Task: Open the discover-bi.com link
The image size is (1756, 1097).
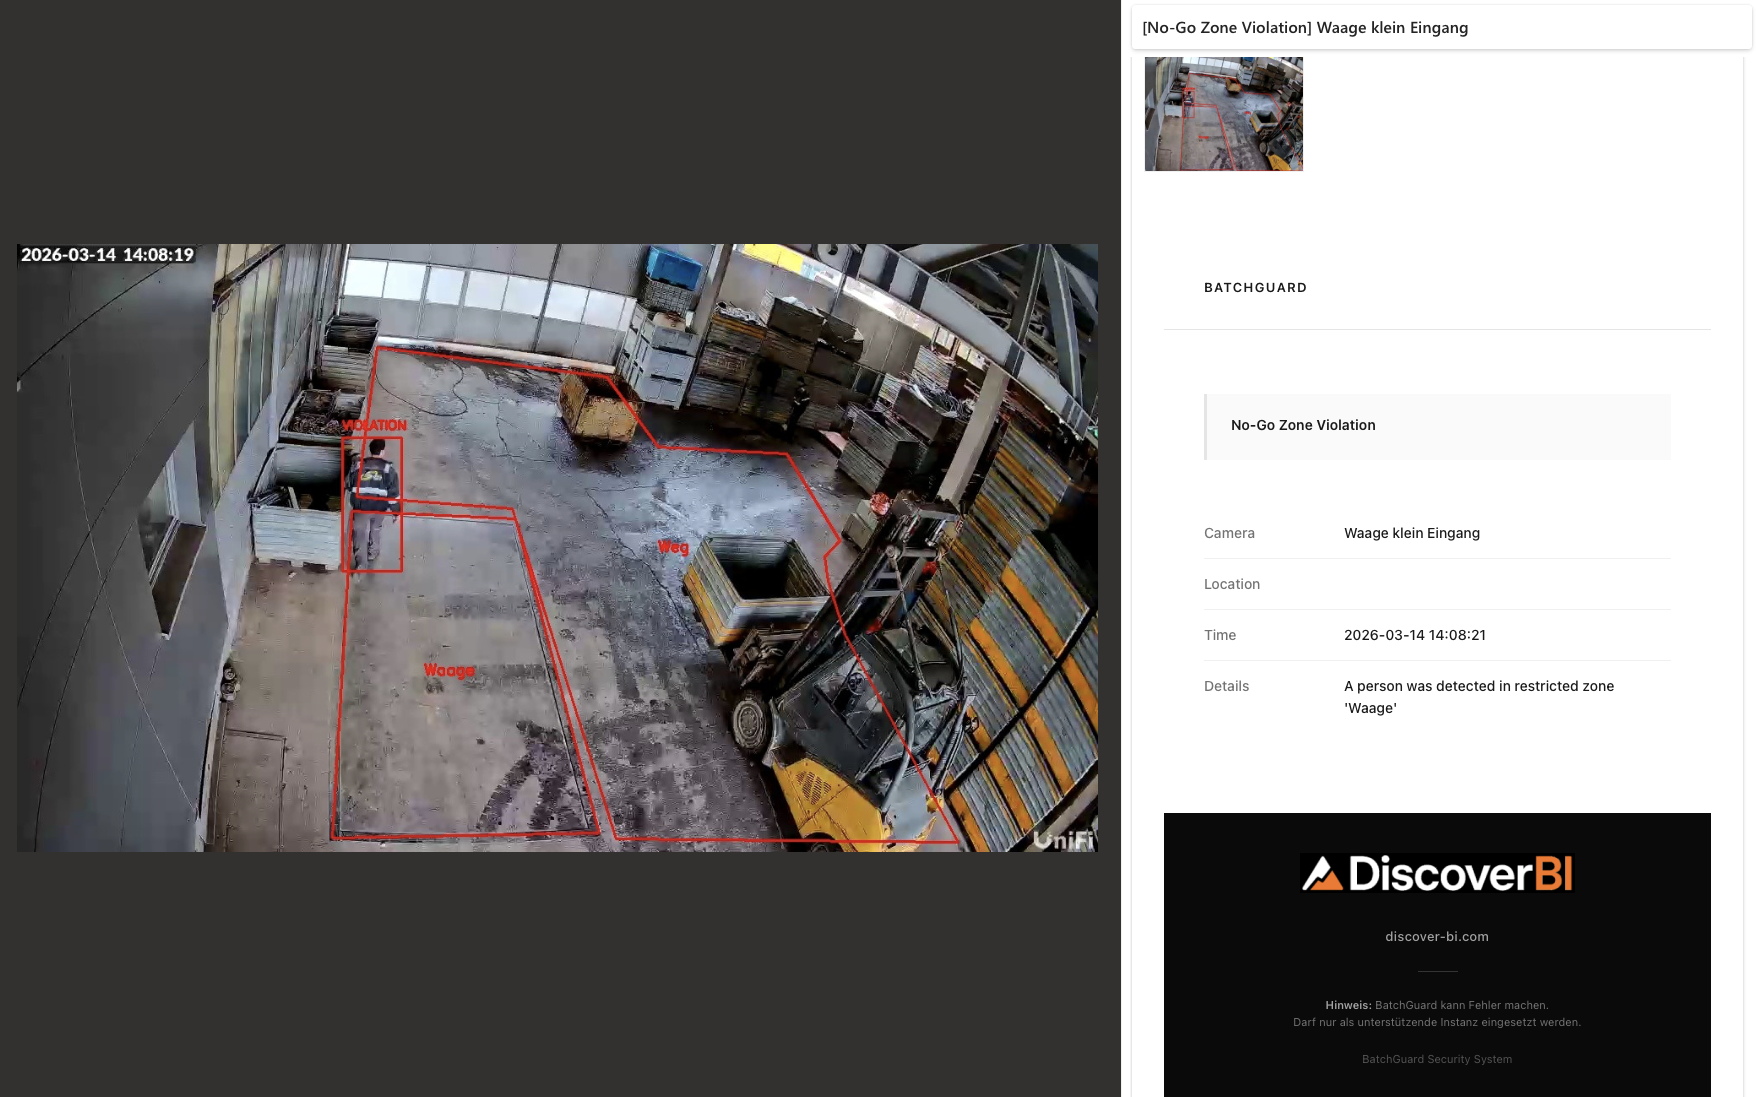Action: pyautogui.click(x=1436, y=937)
